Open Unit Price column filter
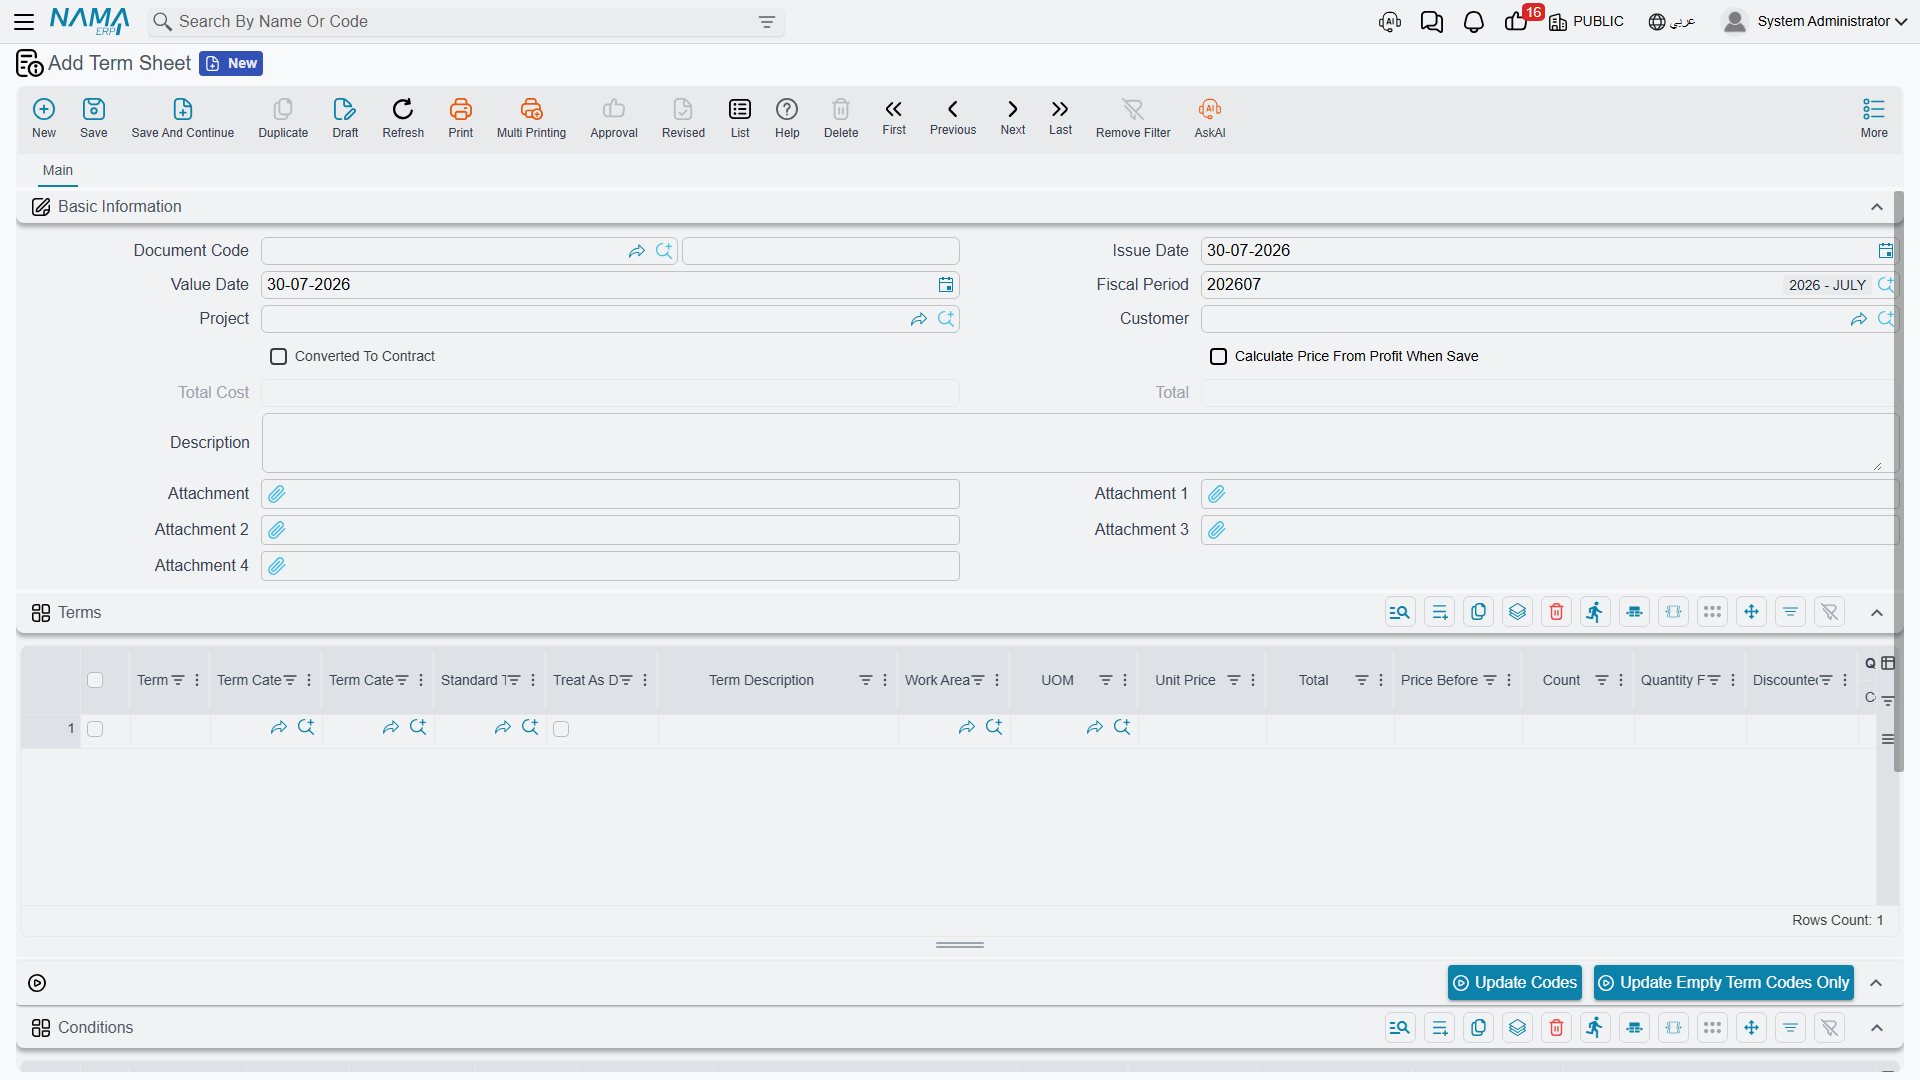 (x=1234, y=680)
